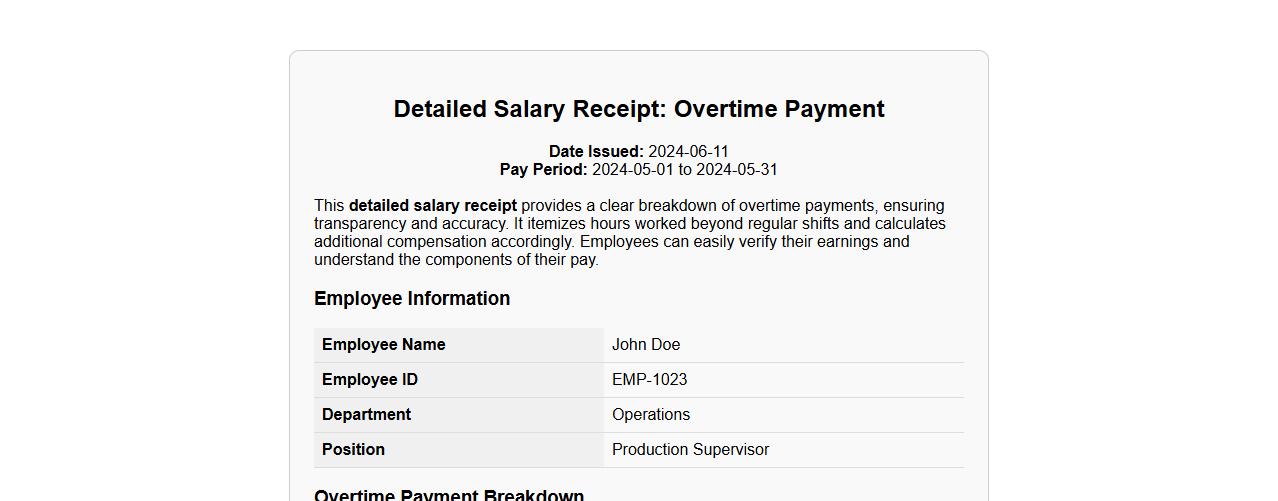The height and width of the screenshot is (501, 1278).
Task: Click the date 2024-06-11
Action: click(x=688, y=152)
